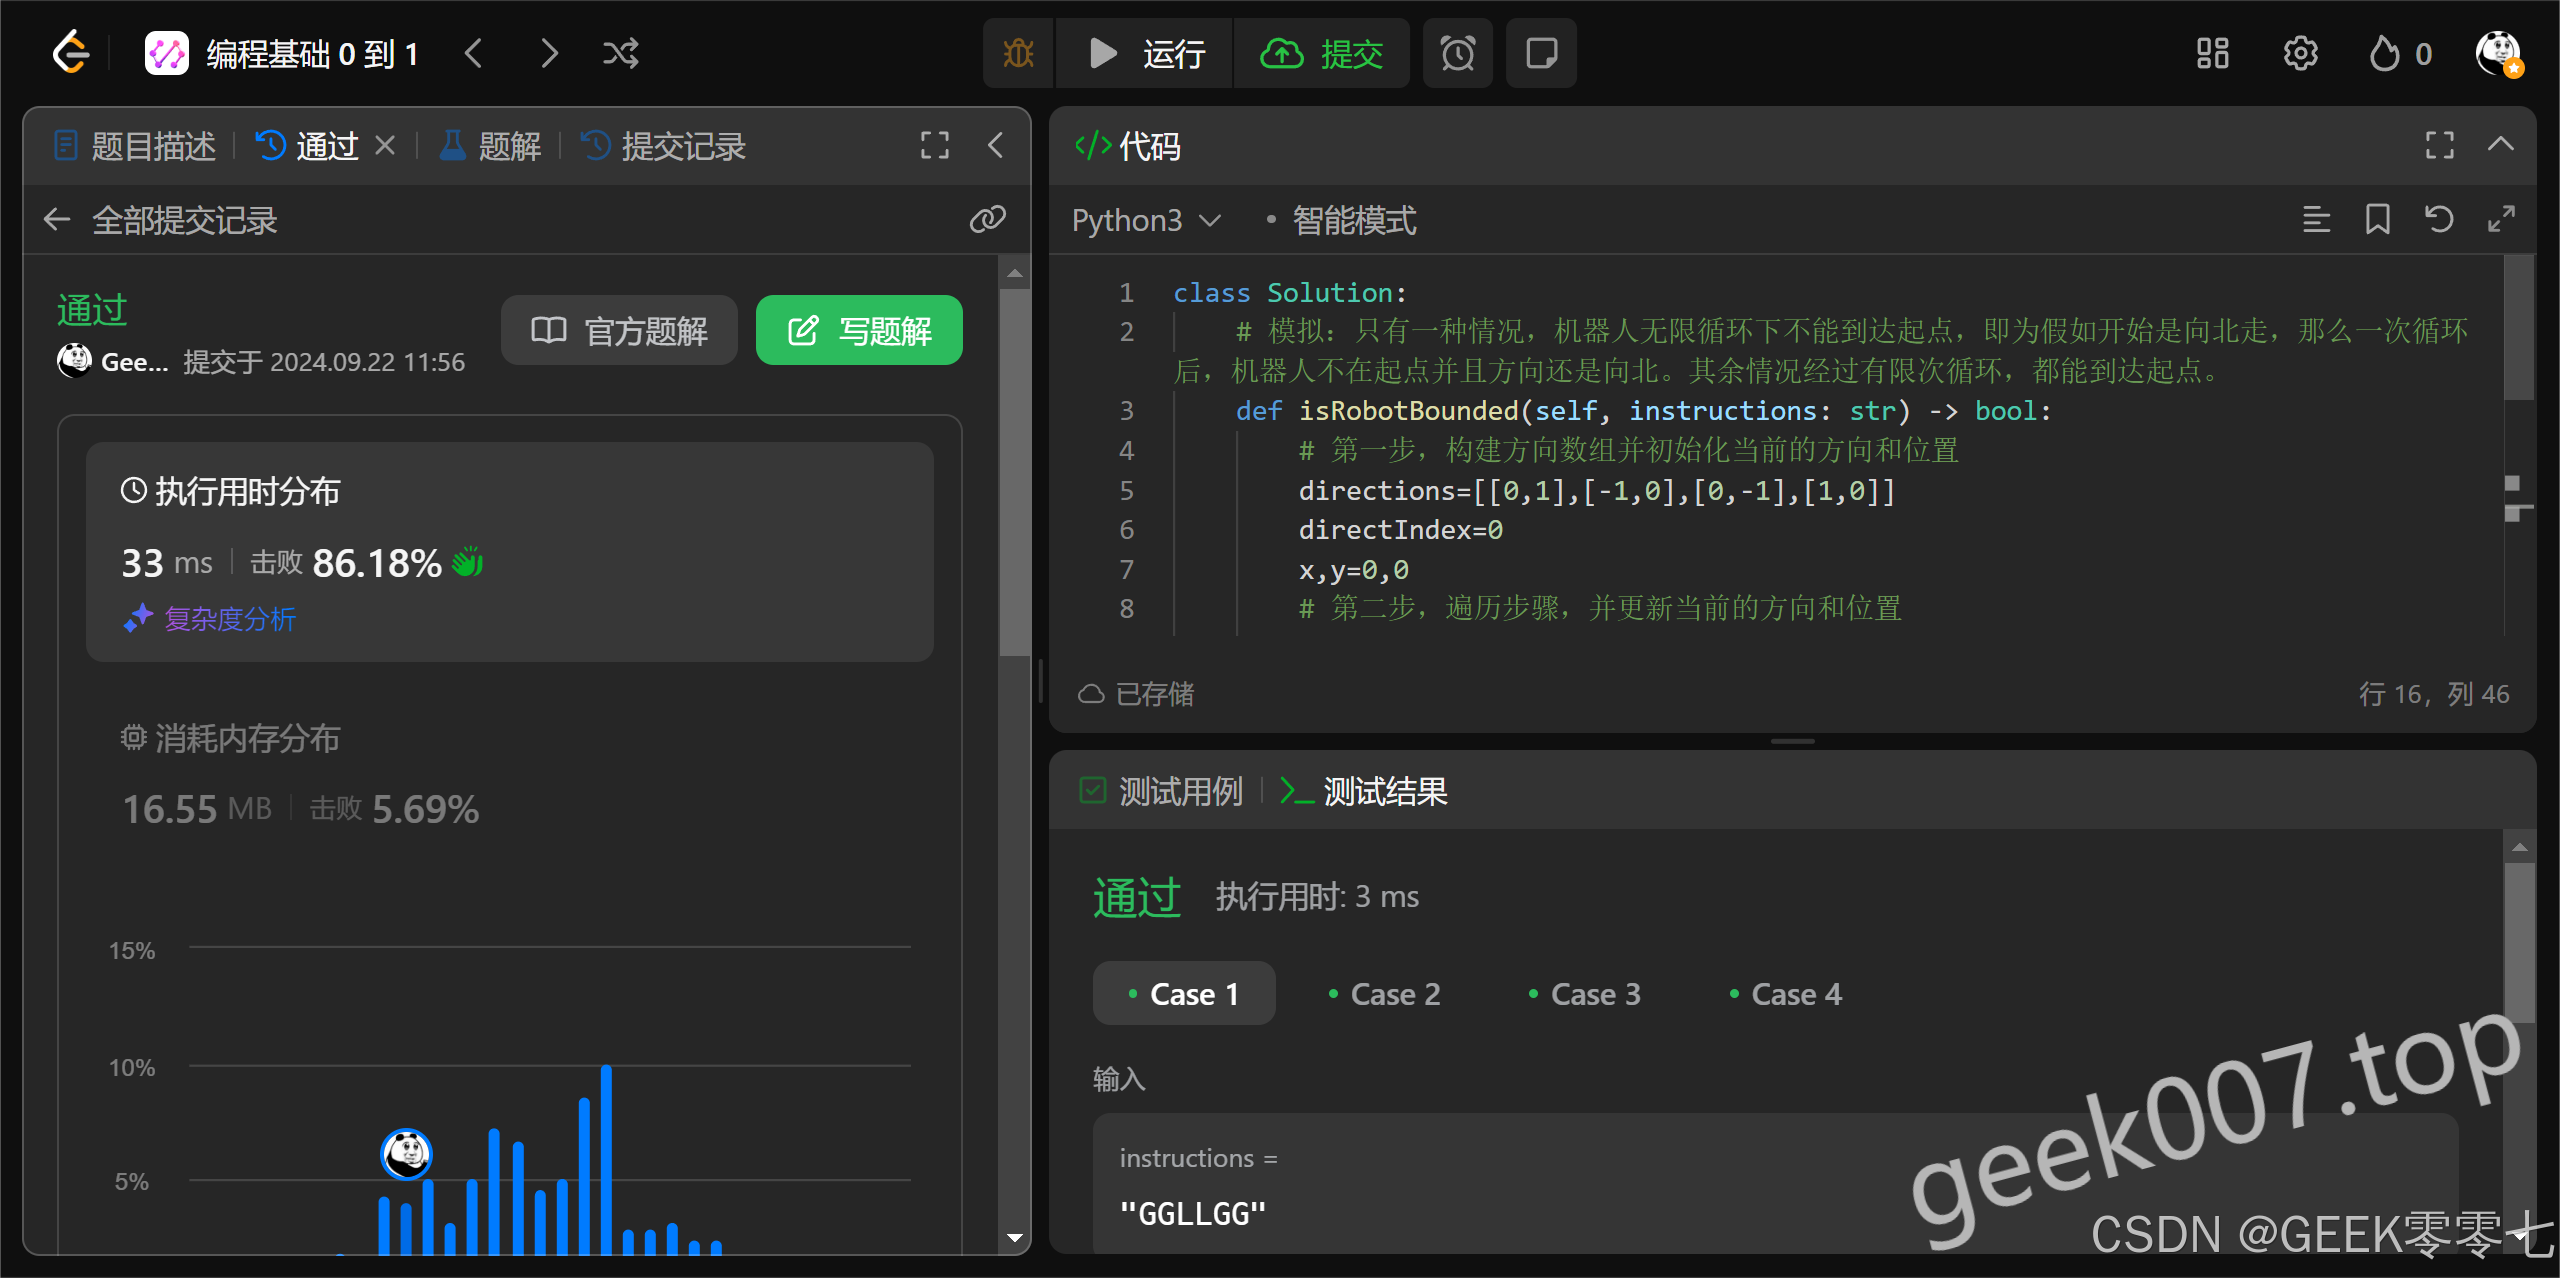Open the 复杂度分析 link
The width and height of the screenshot is (2560, 1278).
point(230,619)
